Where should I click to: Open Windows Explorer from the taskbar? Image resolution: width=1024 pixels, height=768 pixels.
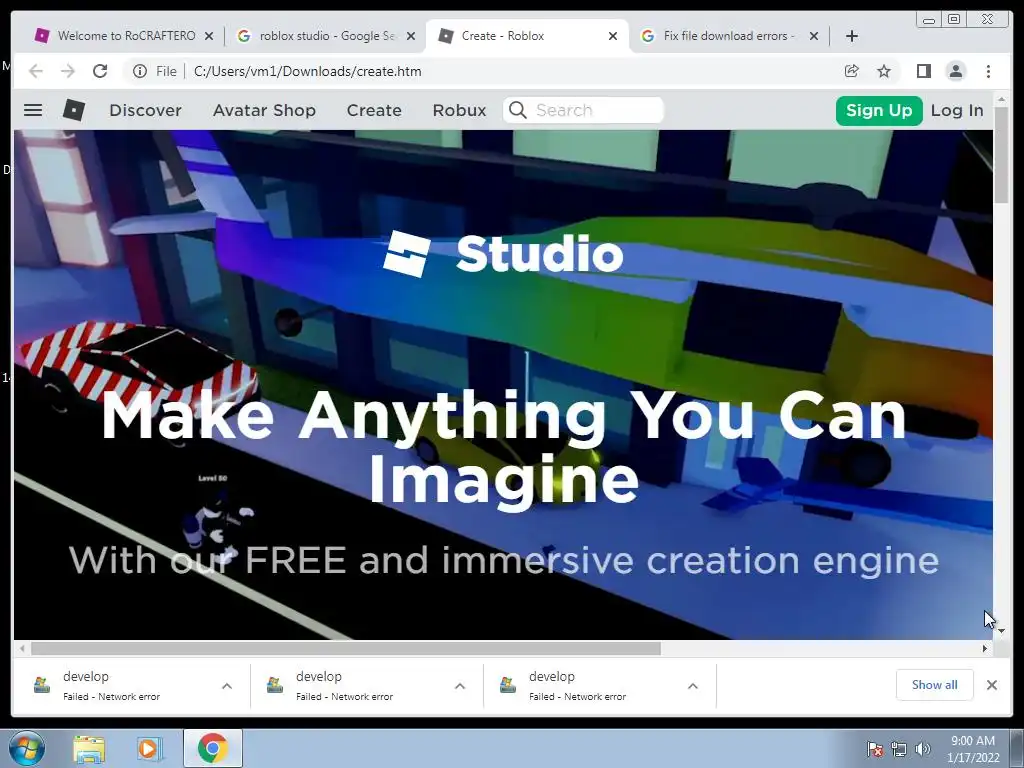click(x=89, y=748)
